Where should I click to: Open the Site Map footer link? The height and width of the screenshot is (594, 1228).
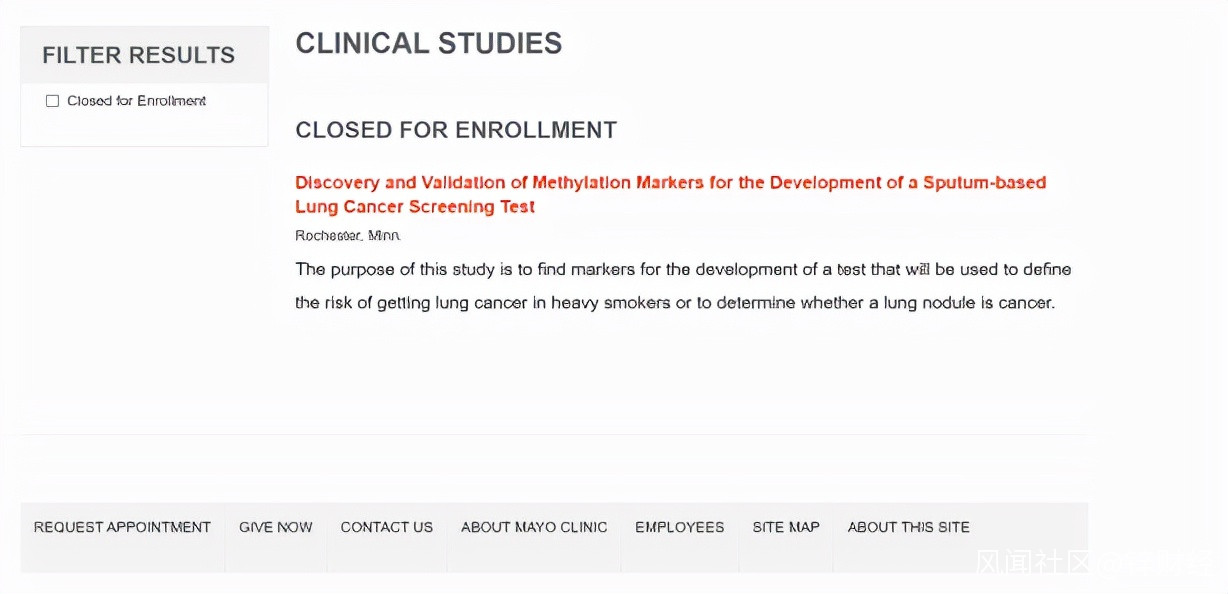click(x=786, y=527)
